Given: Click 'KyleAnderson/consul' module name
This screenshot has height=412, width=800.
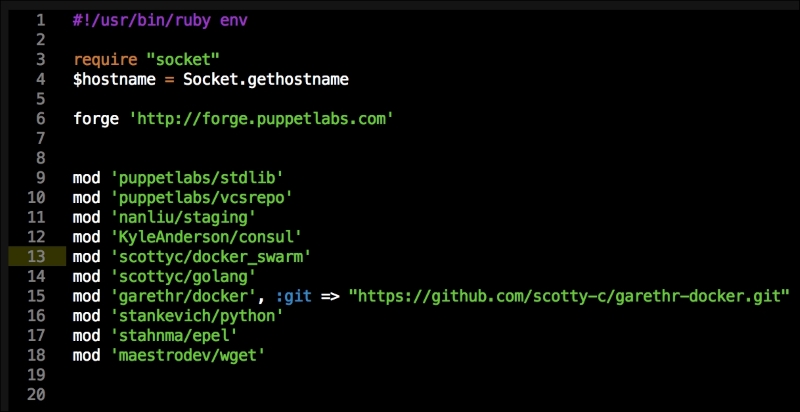Looking at the screenshot, I should pos(206,236).
